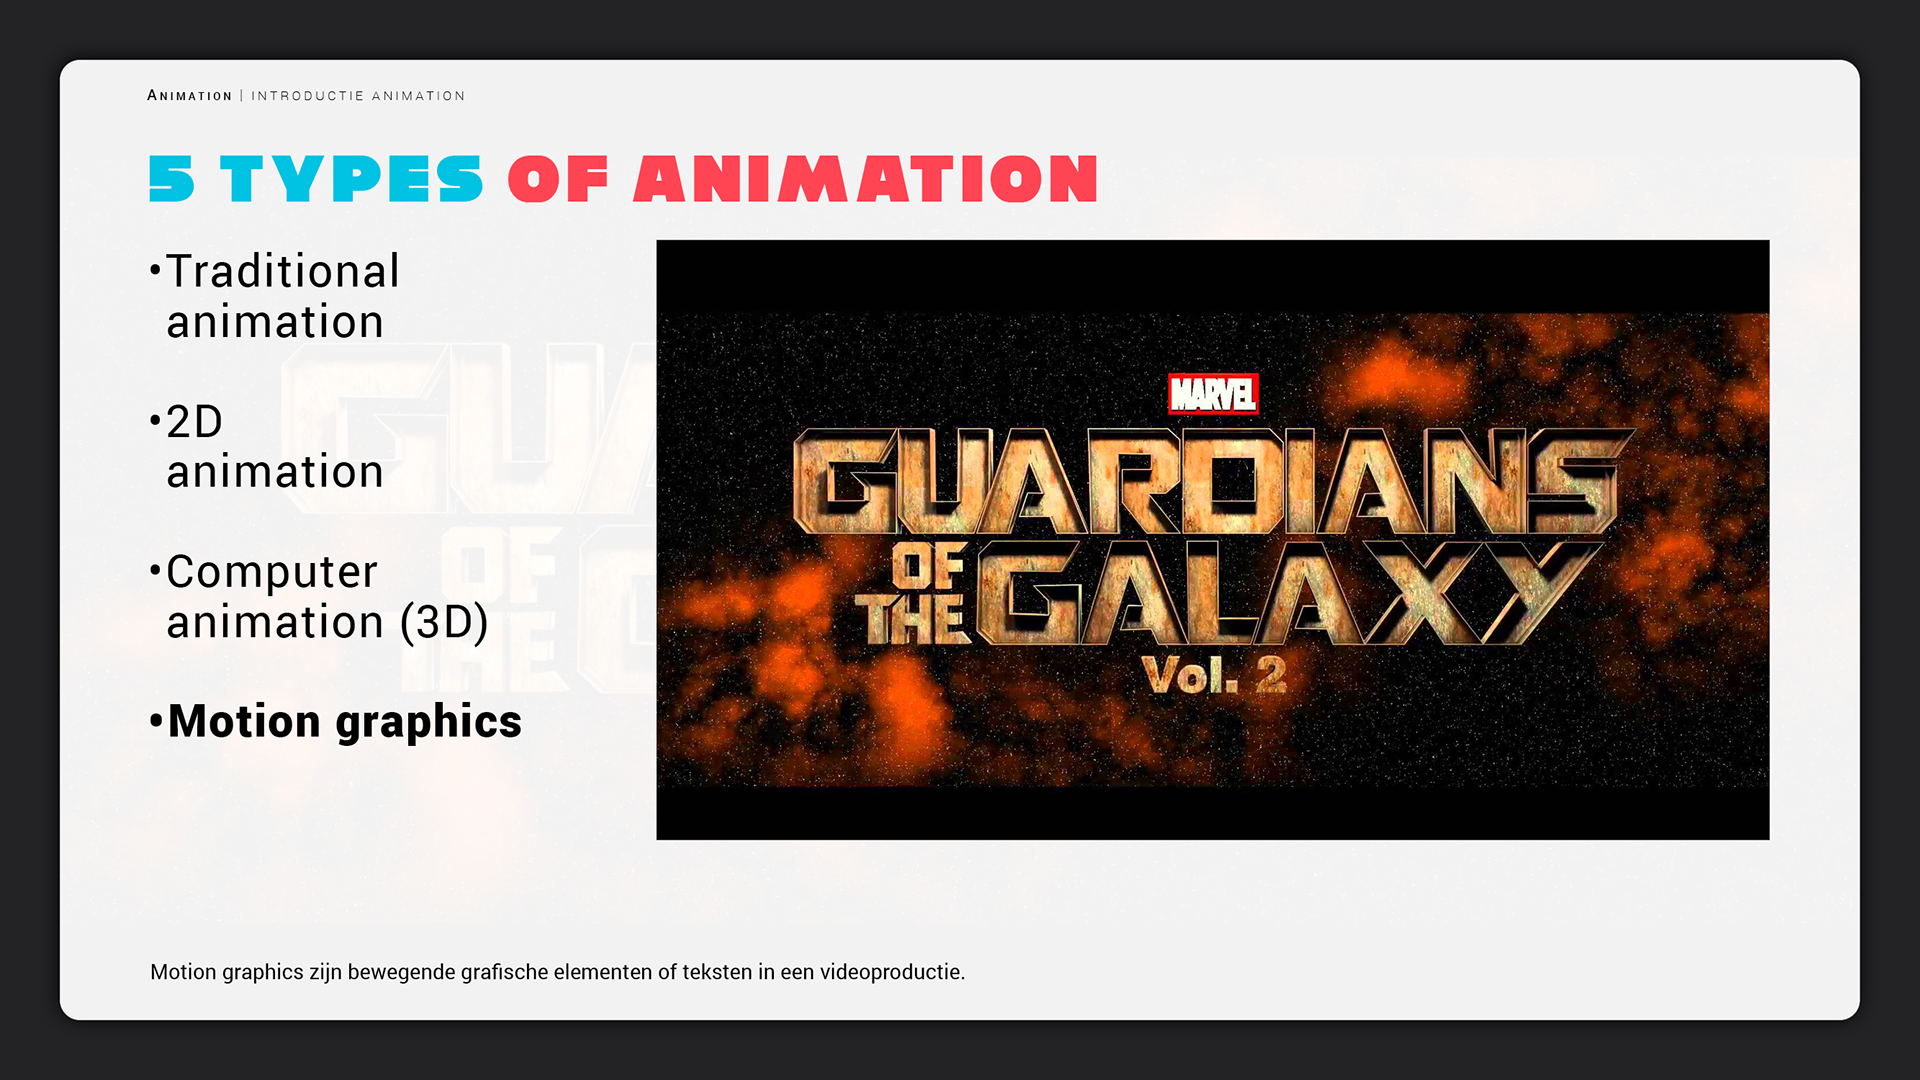Click the 'Introductie Animation' breadcrumb text
Screen dimensions: 1920x1080
358,96
